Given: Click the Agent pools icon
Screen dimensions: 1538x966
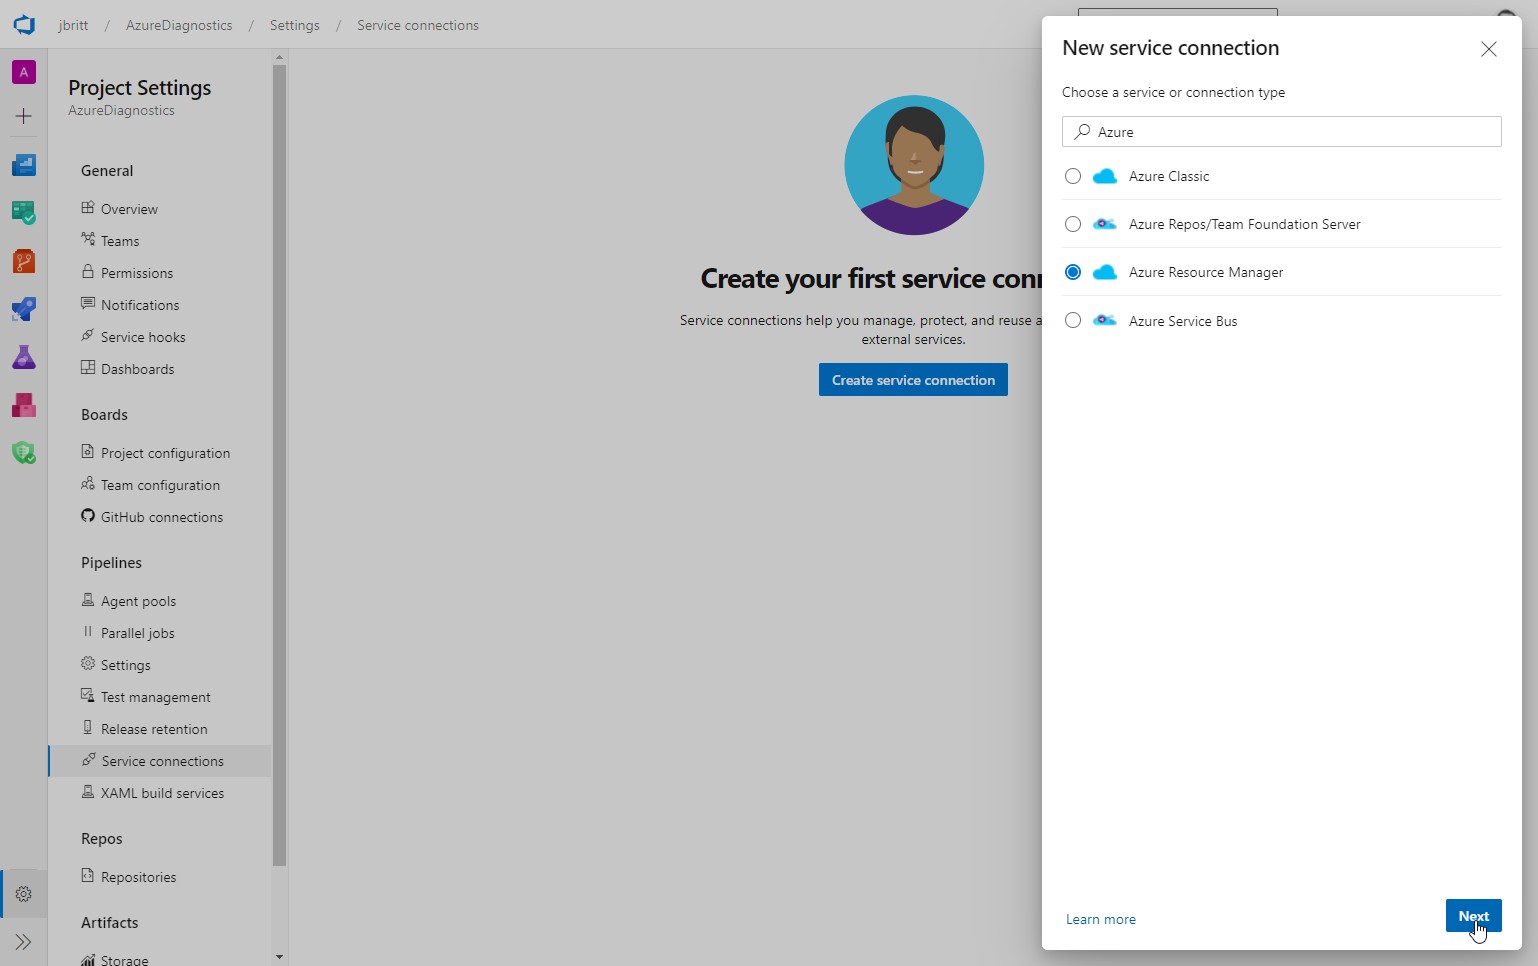Looking at the screenshot, I should (x=88, y=600).
